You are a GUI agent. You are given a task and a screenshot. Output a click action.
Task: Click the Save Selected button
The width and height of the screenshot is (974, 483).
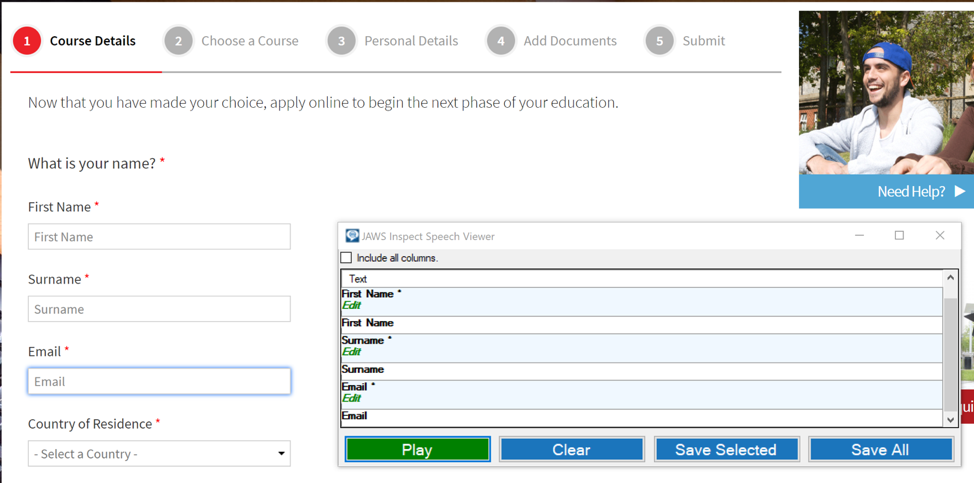tap(726, 450)
